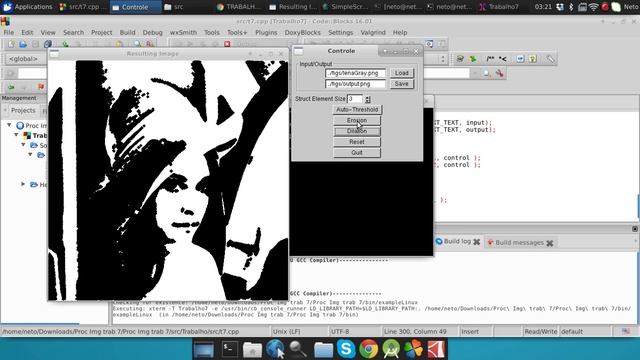The image size is (640, 360).
Task: Open Google Chrome from the dock
Action: point(369,349)
